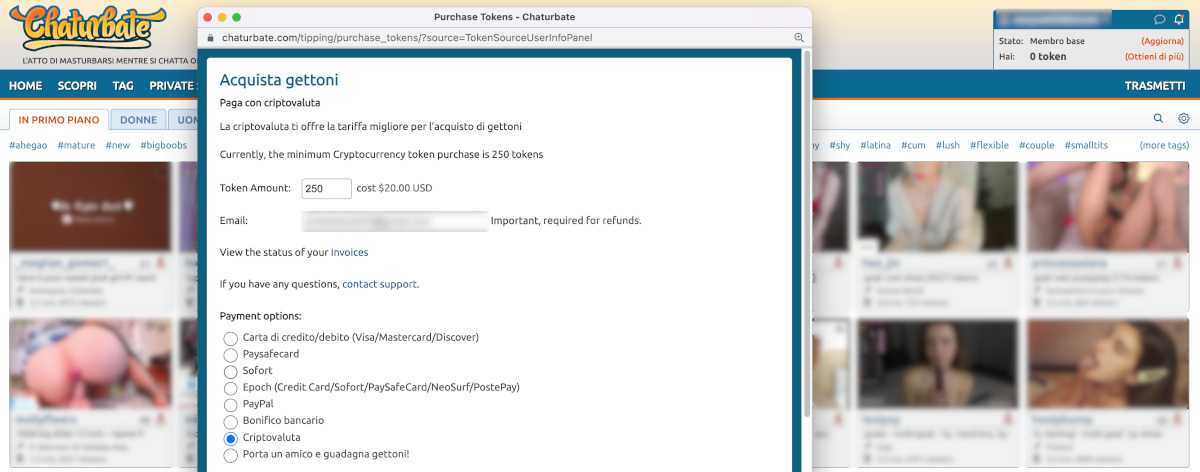Open the notifications bell icon
The image size is (1200, 472).
[1179, 19]
